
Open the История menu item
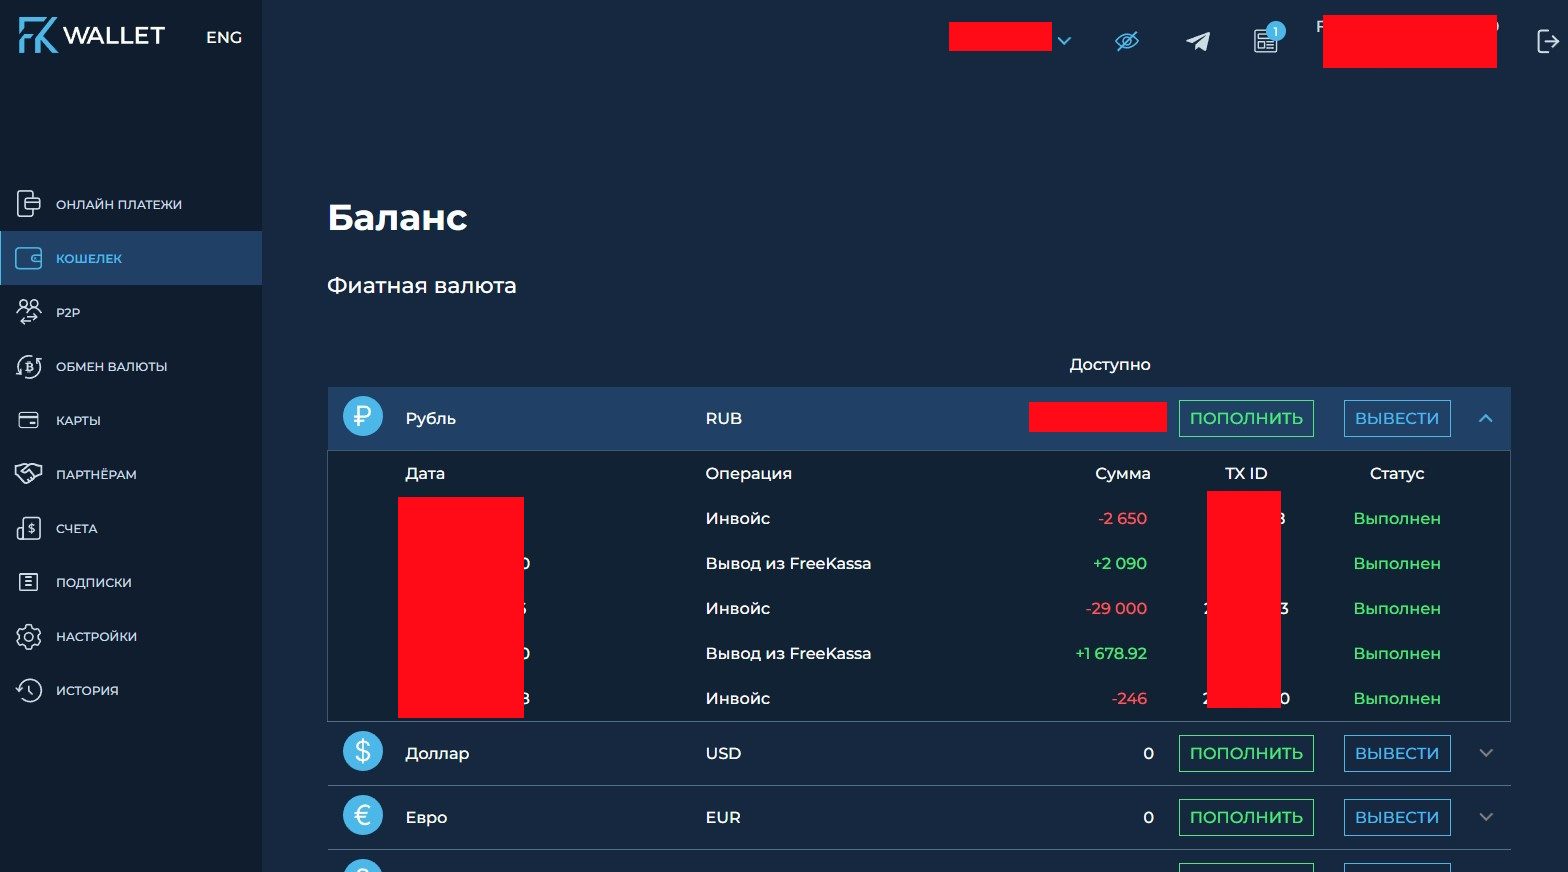pos(87,690)
